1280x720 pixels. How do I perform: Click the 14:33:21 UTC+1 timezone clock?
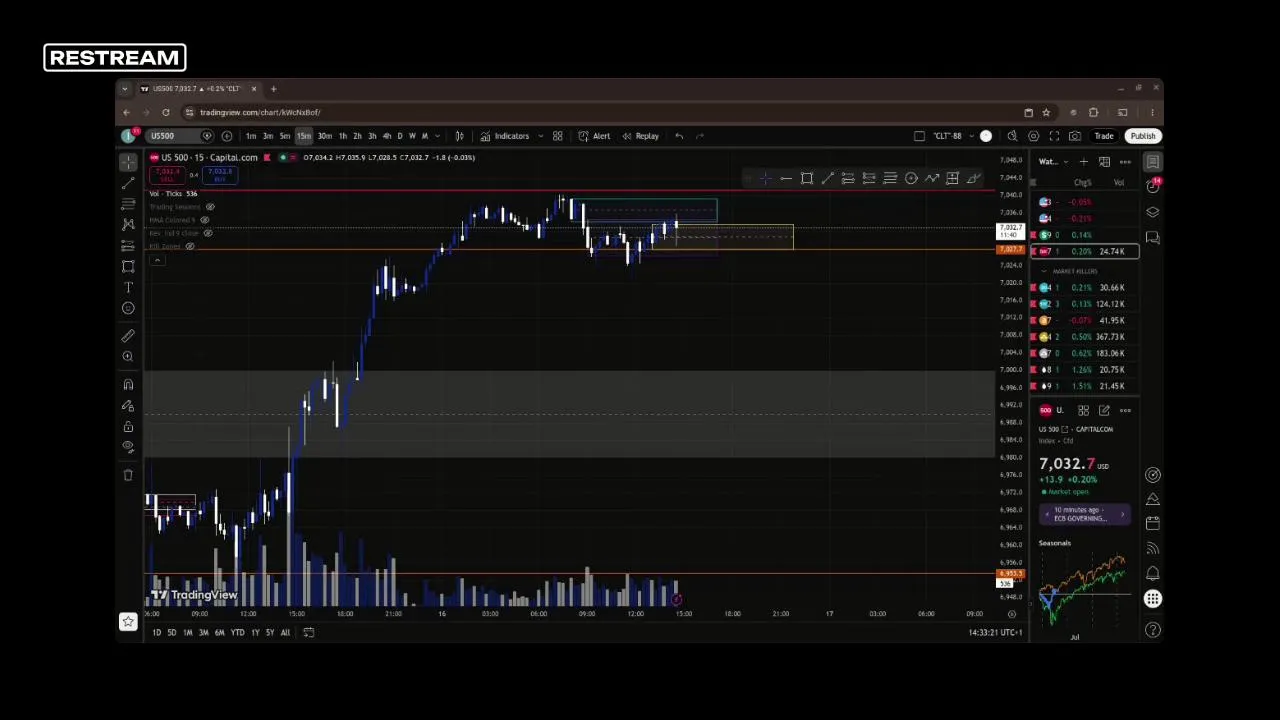[996, 632]
